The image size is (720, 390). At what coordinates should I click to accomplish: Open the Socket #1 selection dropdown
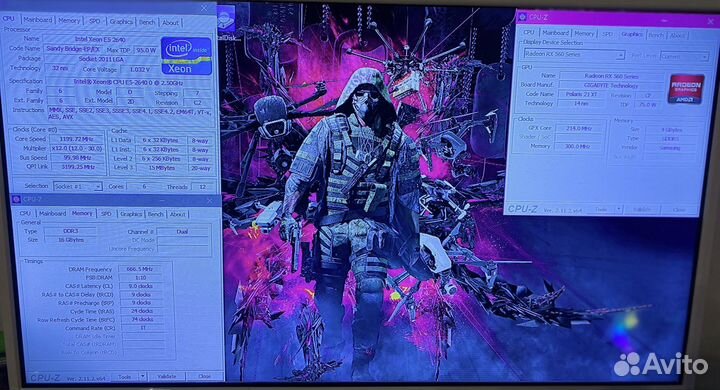tap(78, 187)
